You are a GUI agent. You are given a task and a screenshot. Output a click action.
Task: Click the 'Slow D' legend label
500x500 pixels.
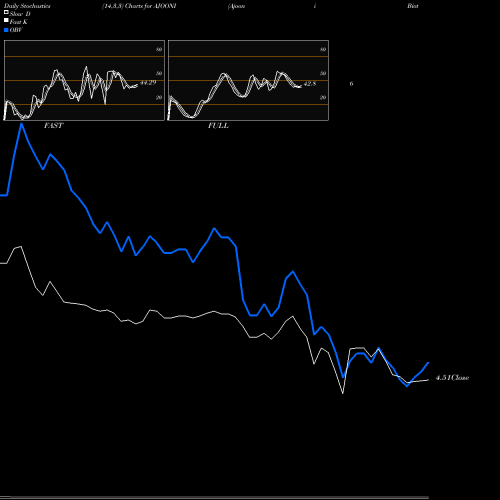20,14
